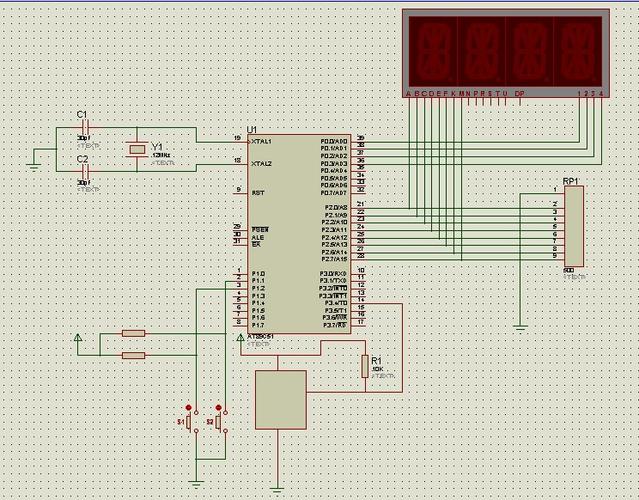Toggle the red latch dot on S2
This screenshot has width=639, height=500.
(218, 407)
